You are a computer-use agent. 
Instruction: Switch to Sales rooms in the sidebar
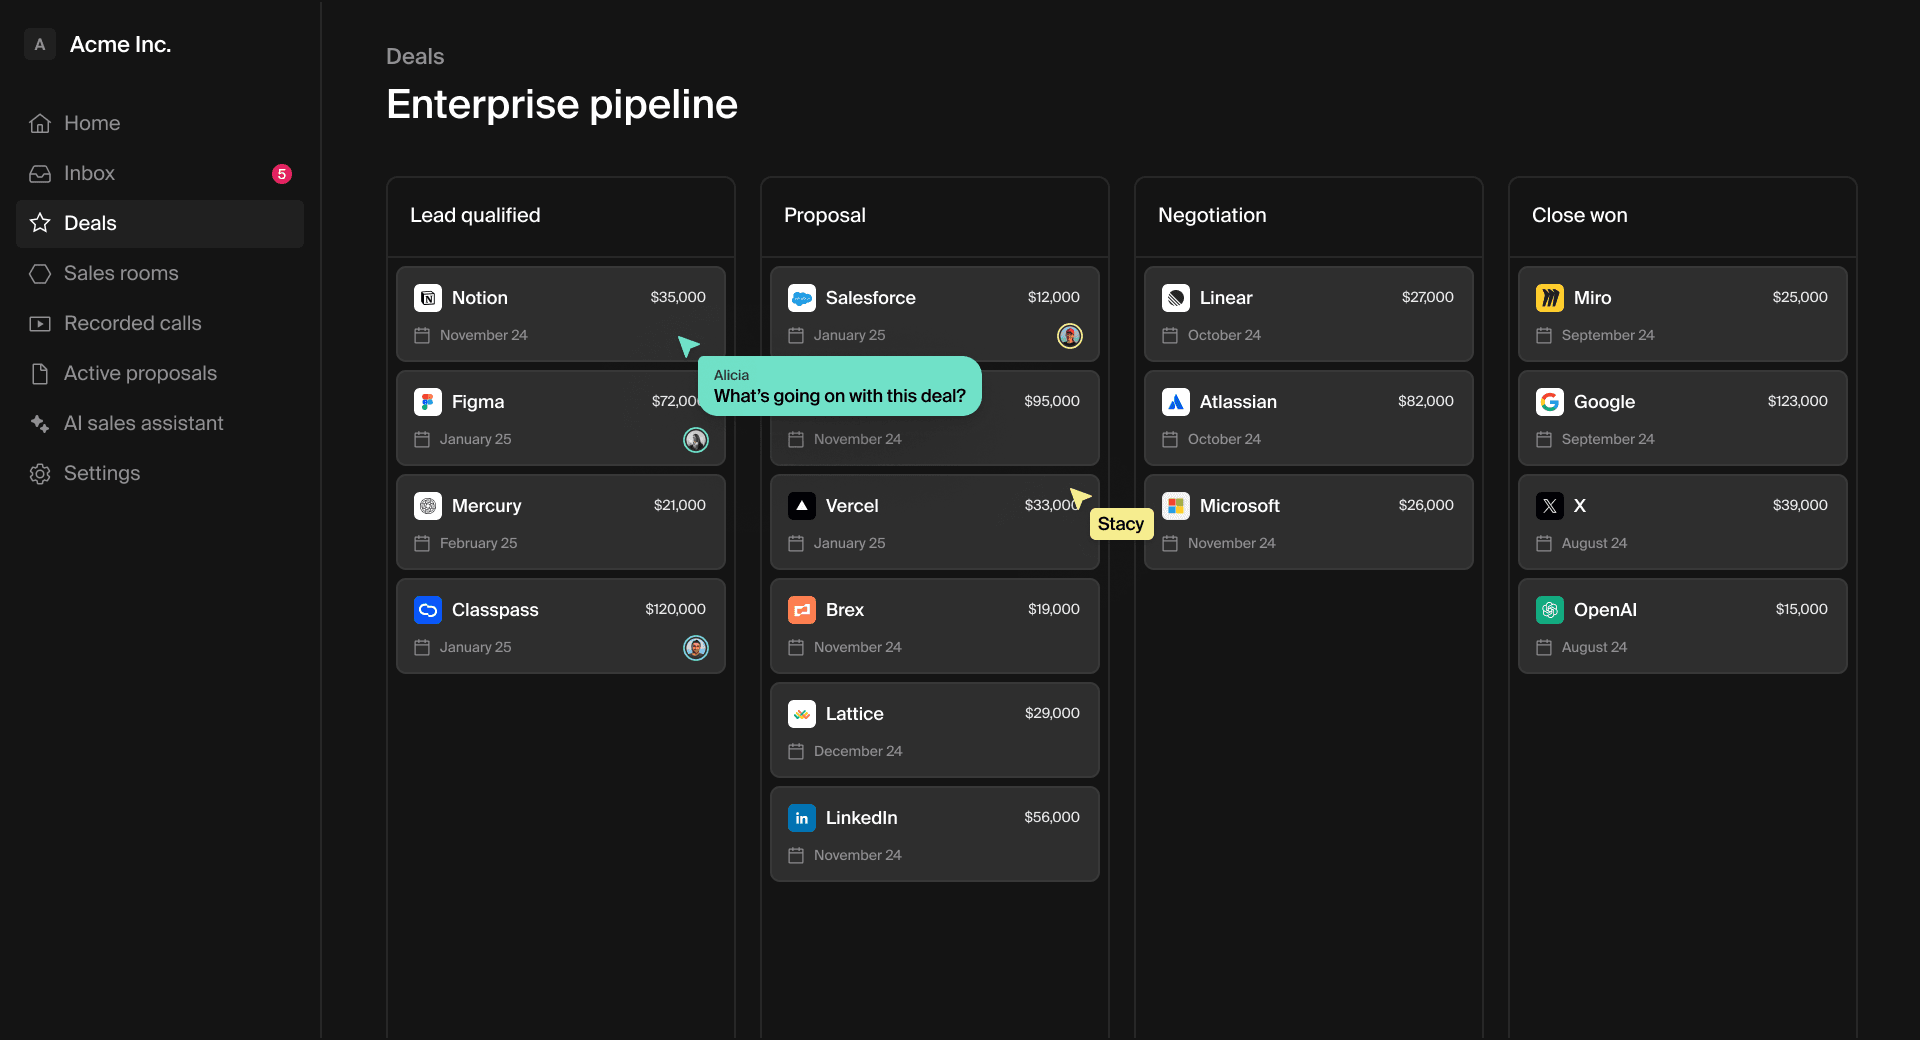click(121, 272)
